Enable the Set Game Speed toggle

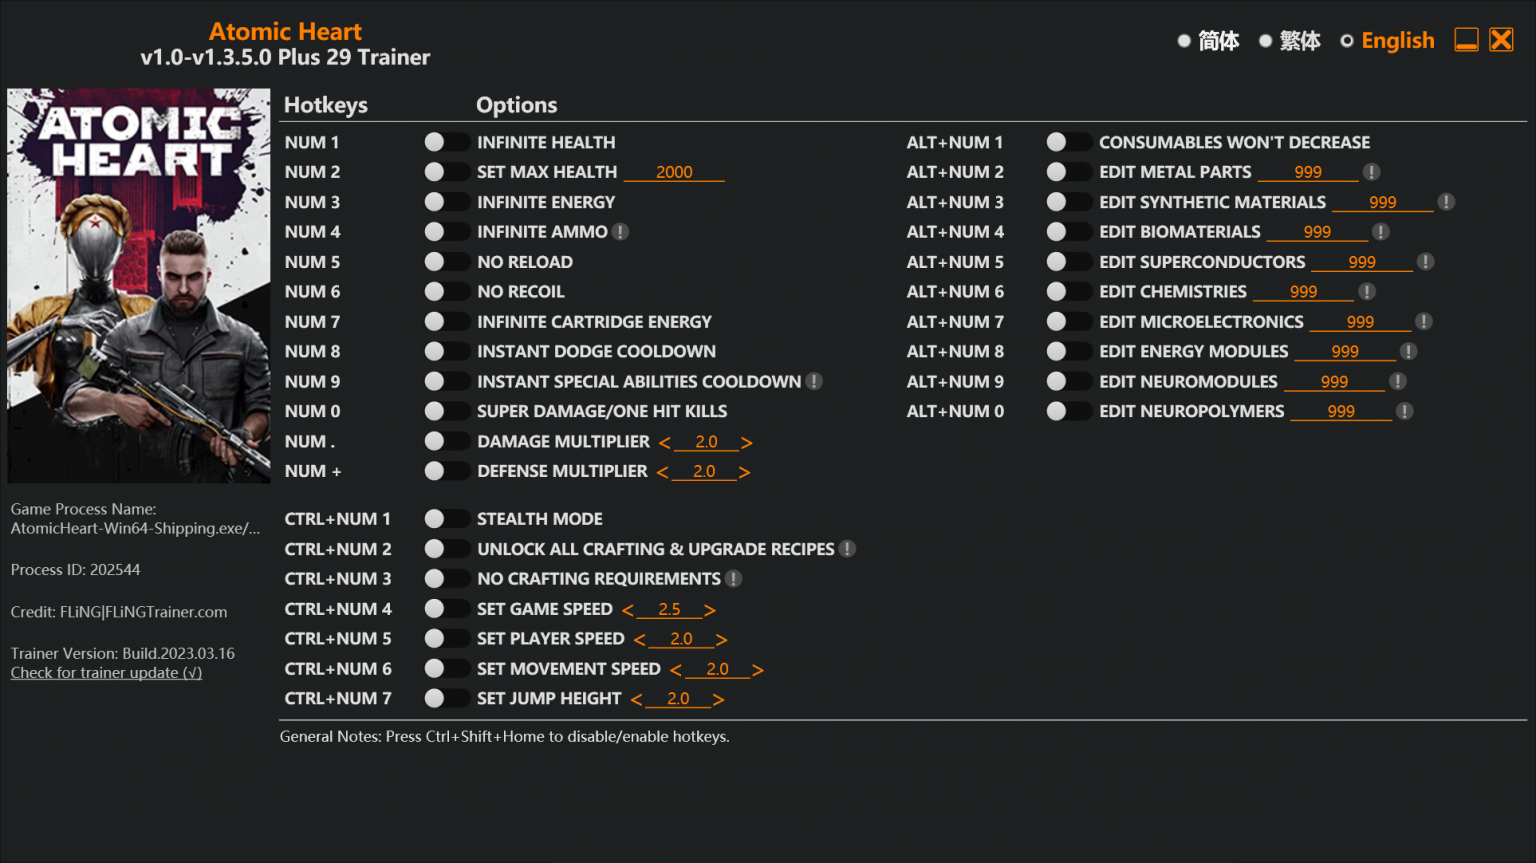coord(446,609)
